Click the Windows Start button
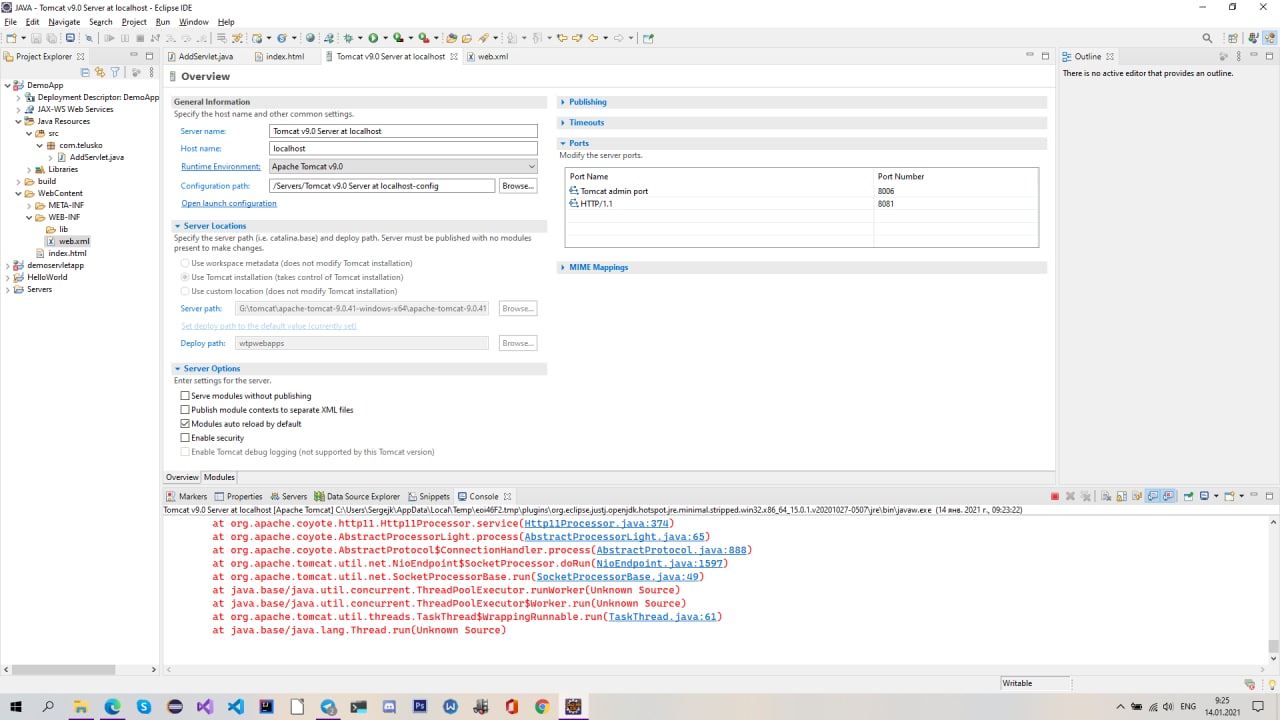The height and width of the screenshot is (720, 1280). click(17, 706)
